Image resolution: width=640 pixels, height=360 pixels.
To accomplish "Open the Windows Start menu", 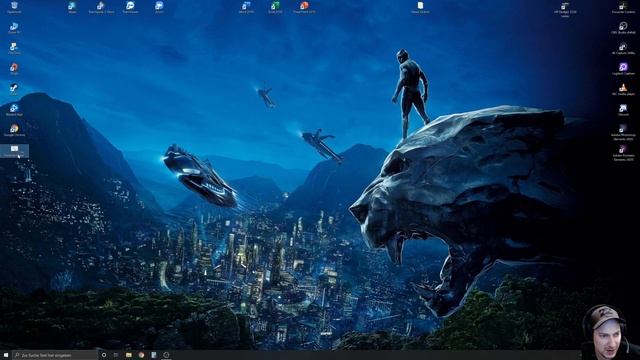I will pyautogui.click(x=6, y=355).
